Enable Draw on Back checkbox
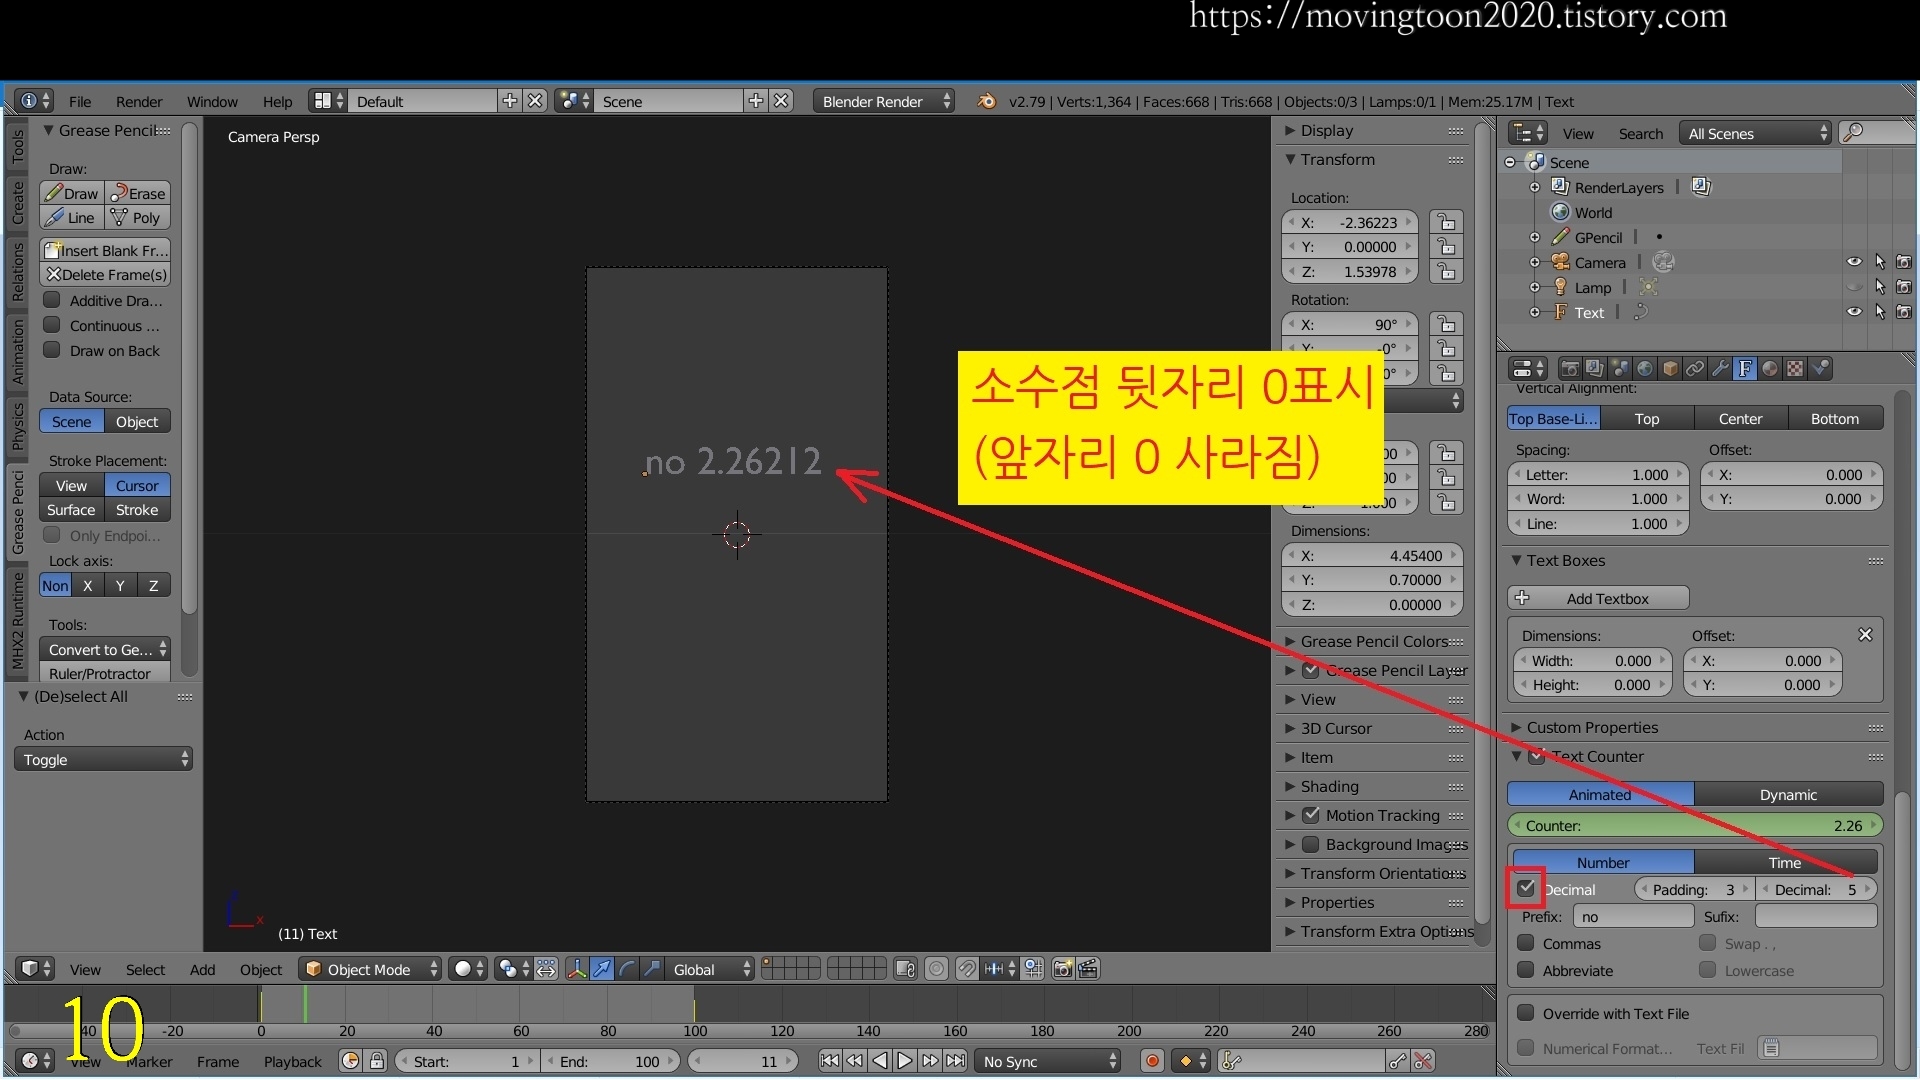 click(52, 350)
